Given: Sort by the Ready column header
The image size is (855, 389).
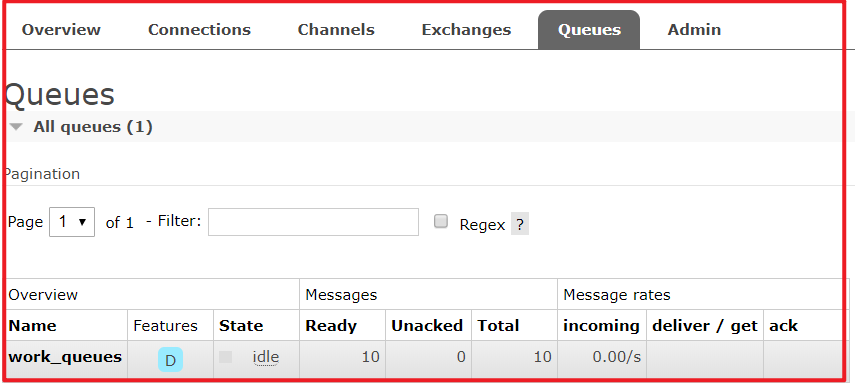Looking at the screenshot, I should [x=331, y=326].
